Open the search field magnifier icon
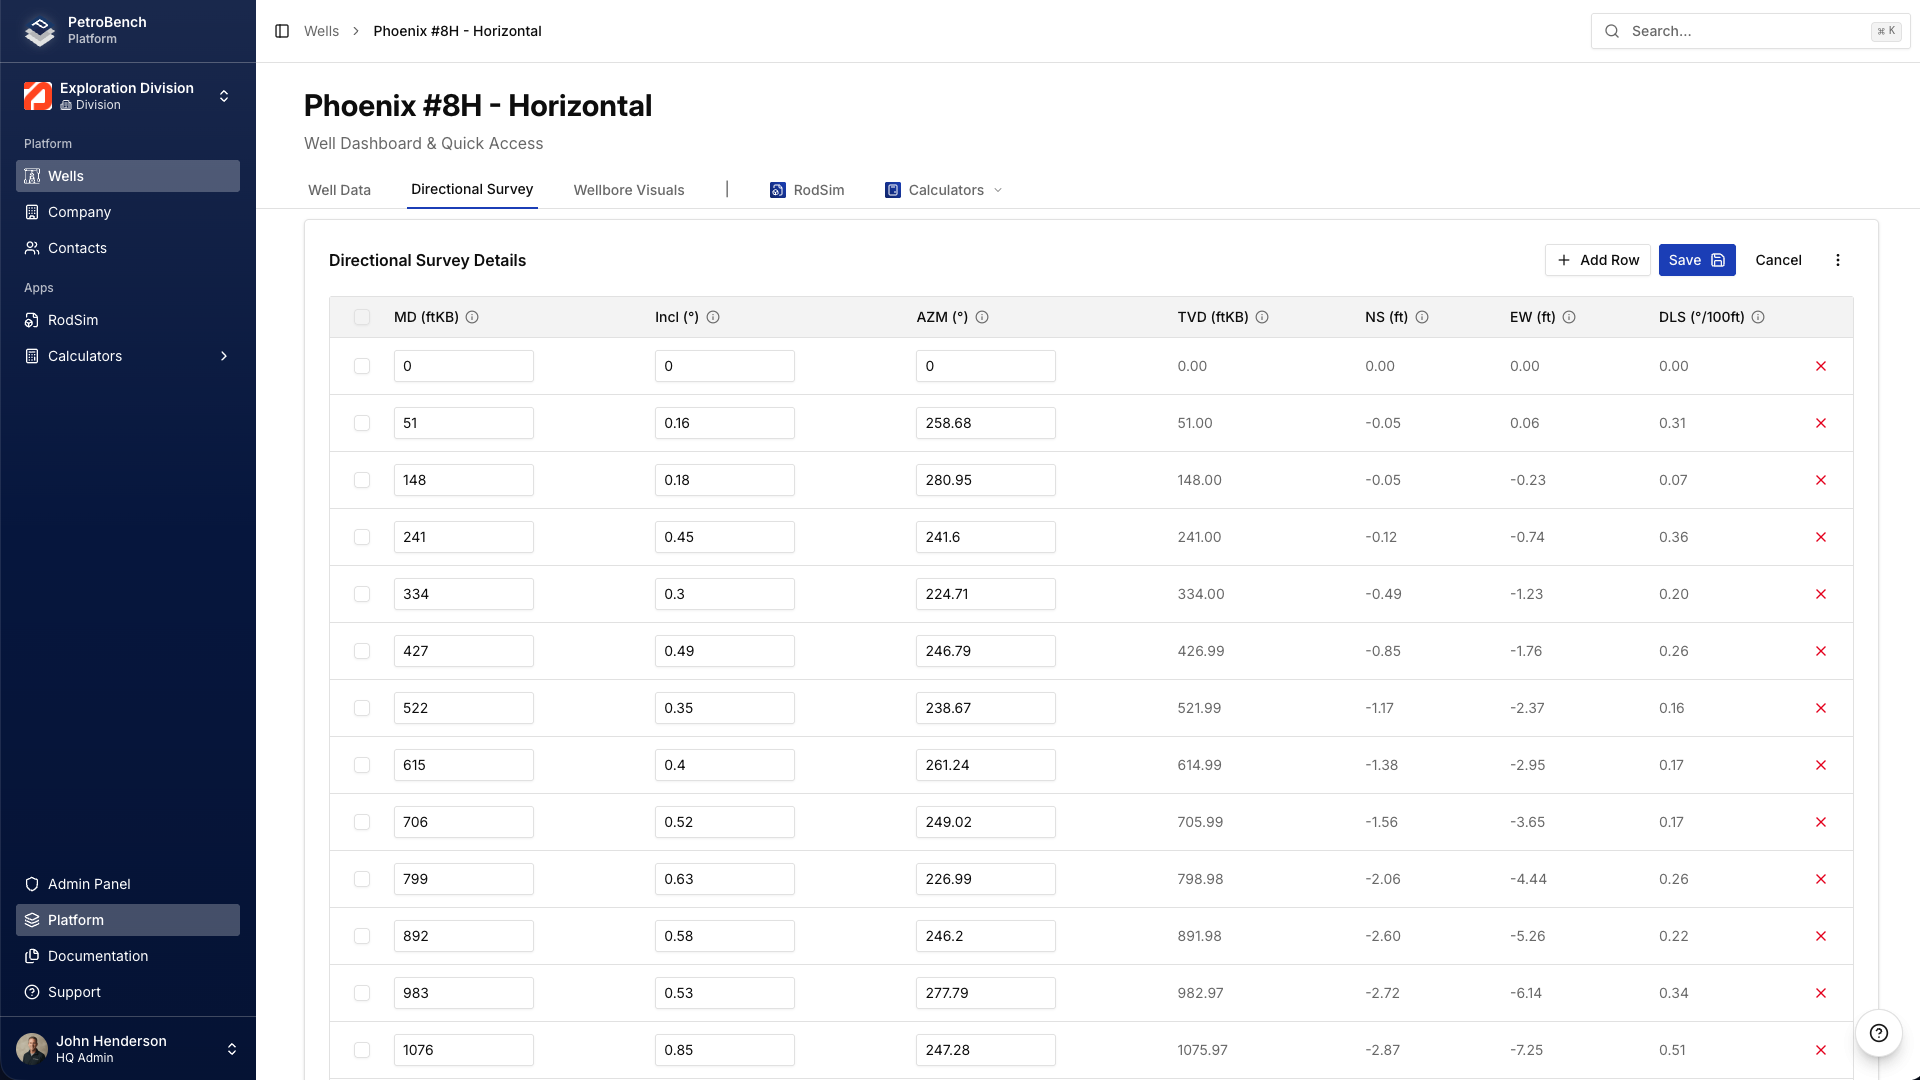1920x1080 pixels. point(1611,31)
